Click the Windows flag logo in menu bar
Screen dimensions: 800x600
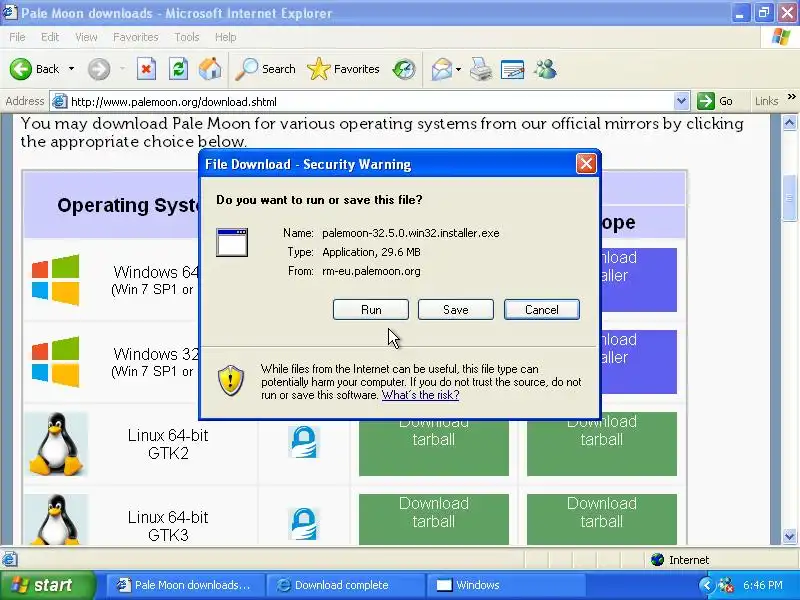coord(780,37)
